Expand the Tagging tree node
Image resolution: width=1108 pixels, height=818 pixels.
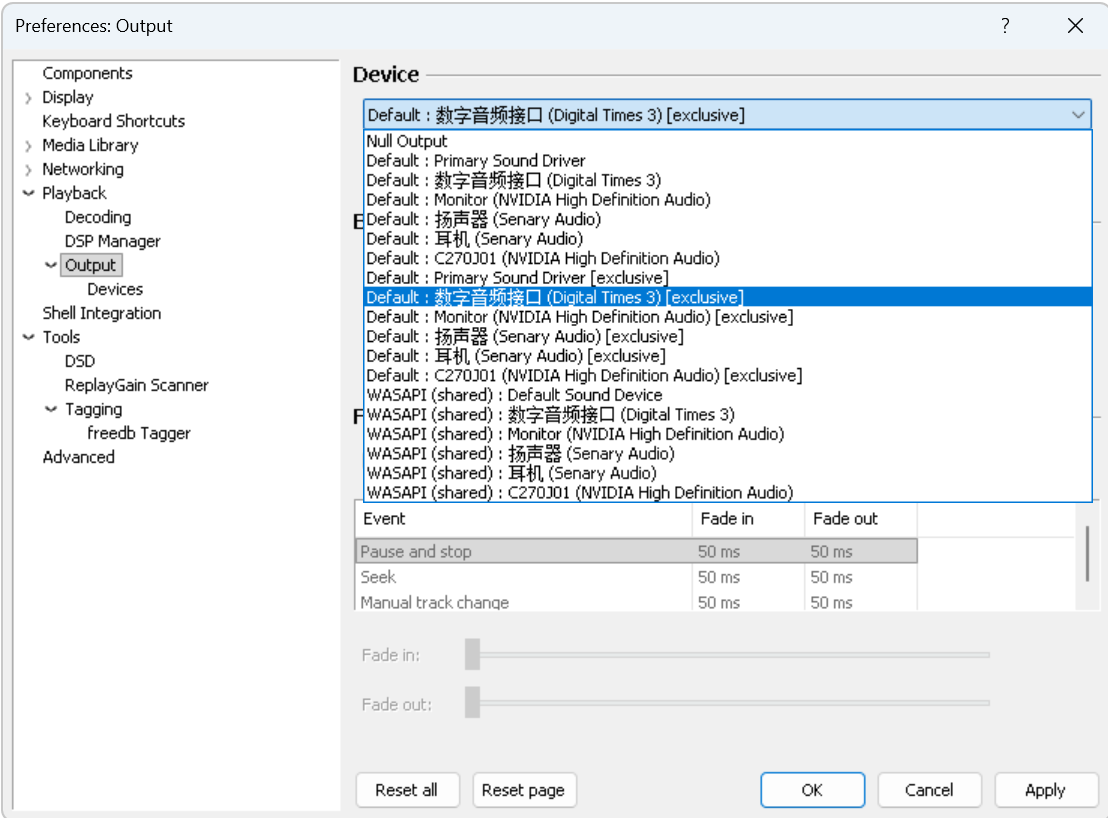pos(52,409)
